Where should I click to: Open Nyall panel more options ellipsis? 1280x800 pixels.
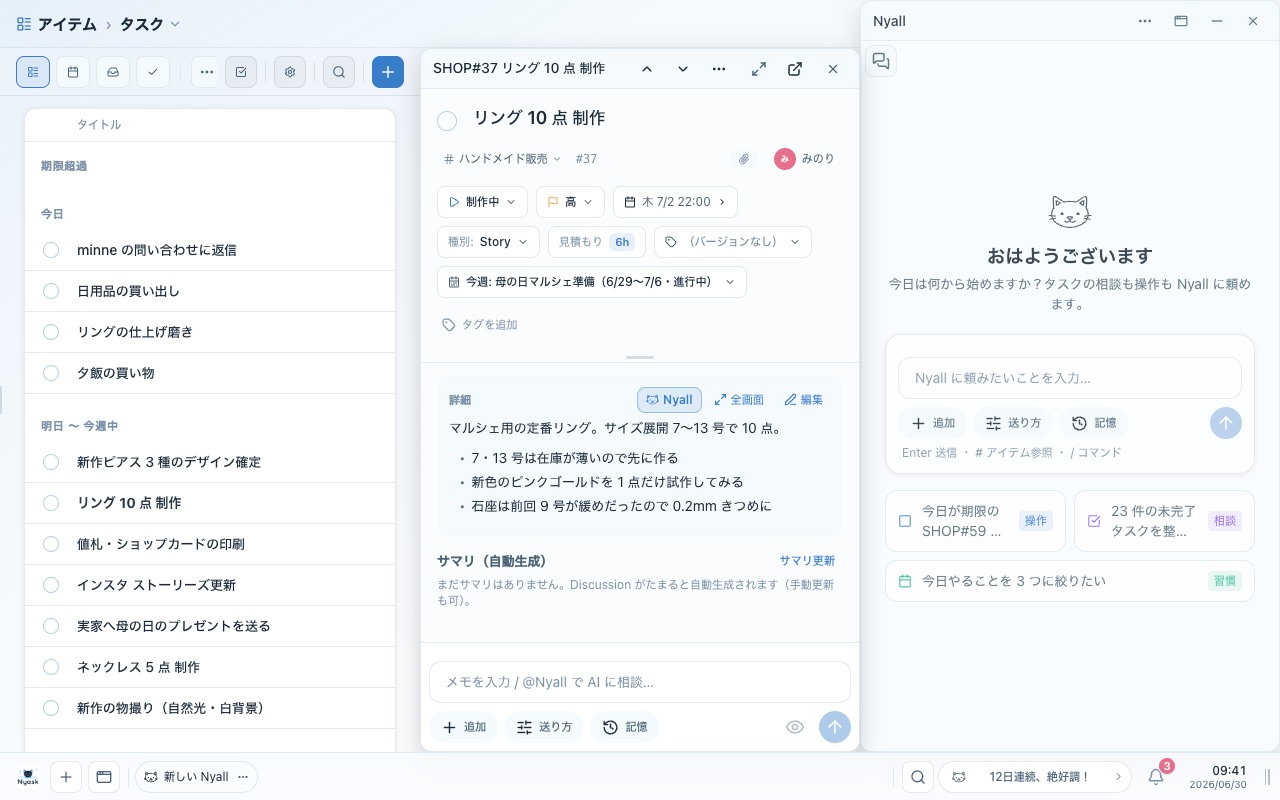1145,21
